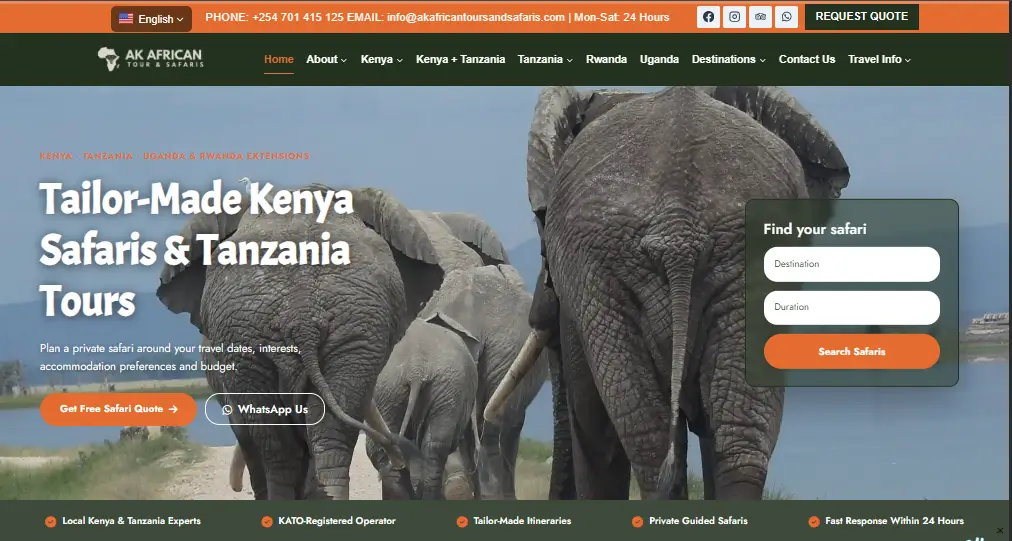Open the Facebook social icon
This screenshot has width=1012, height=541.
point(709,17)
